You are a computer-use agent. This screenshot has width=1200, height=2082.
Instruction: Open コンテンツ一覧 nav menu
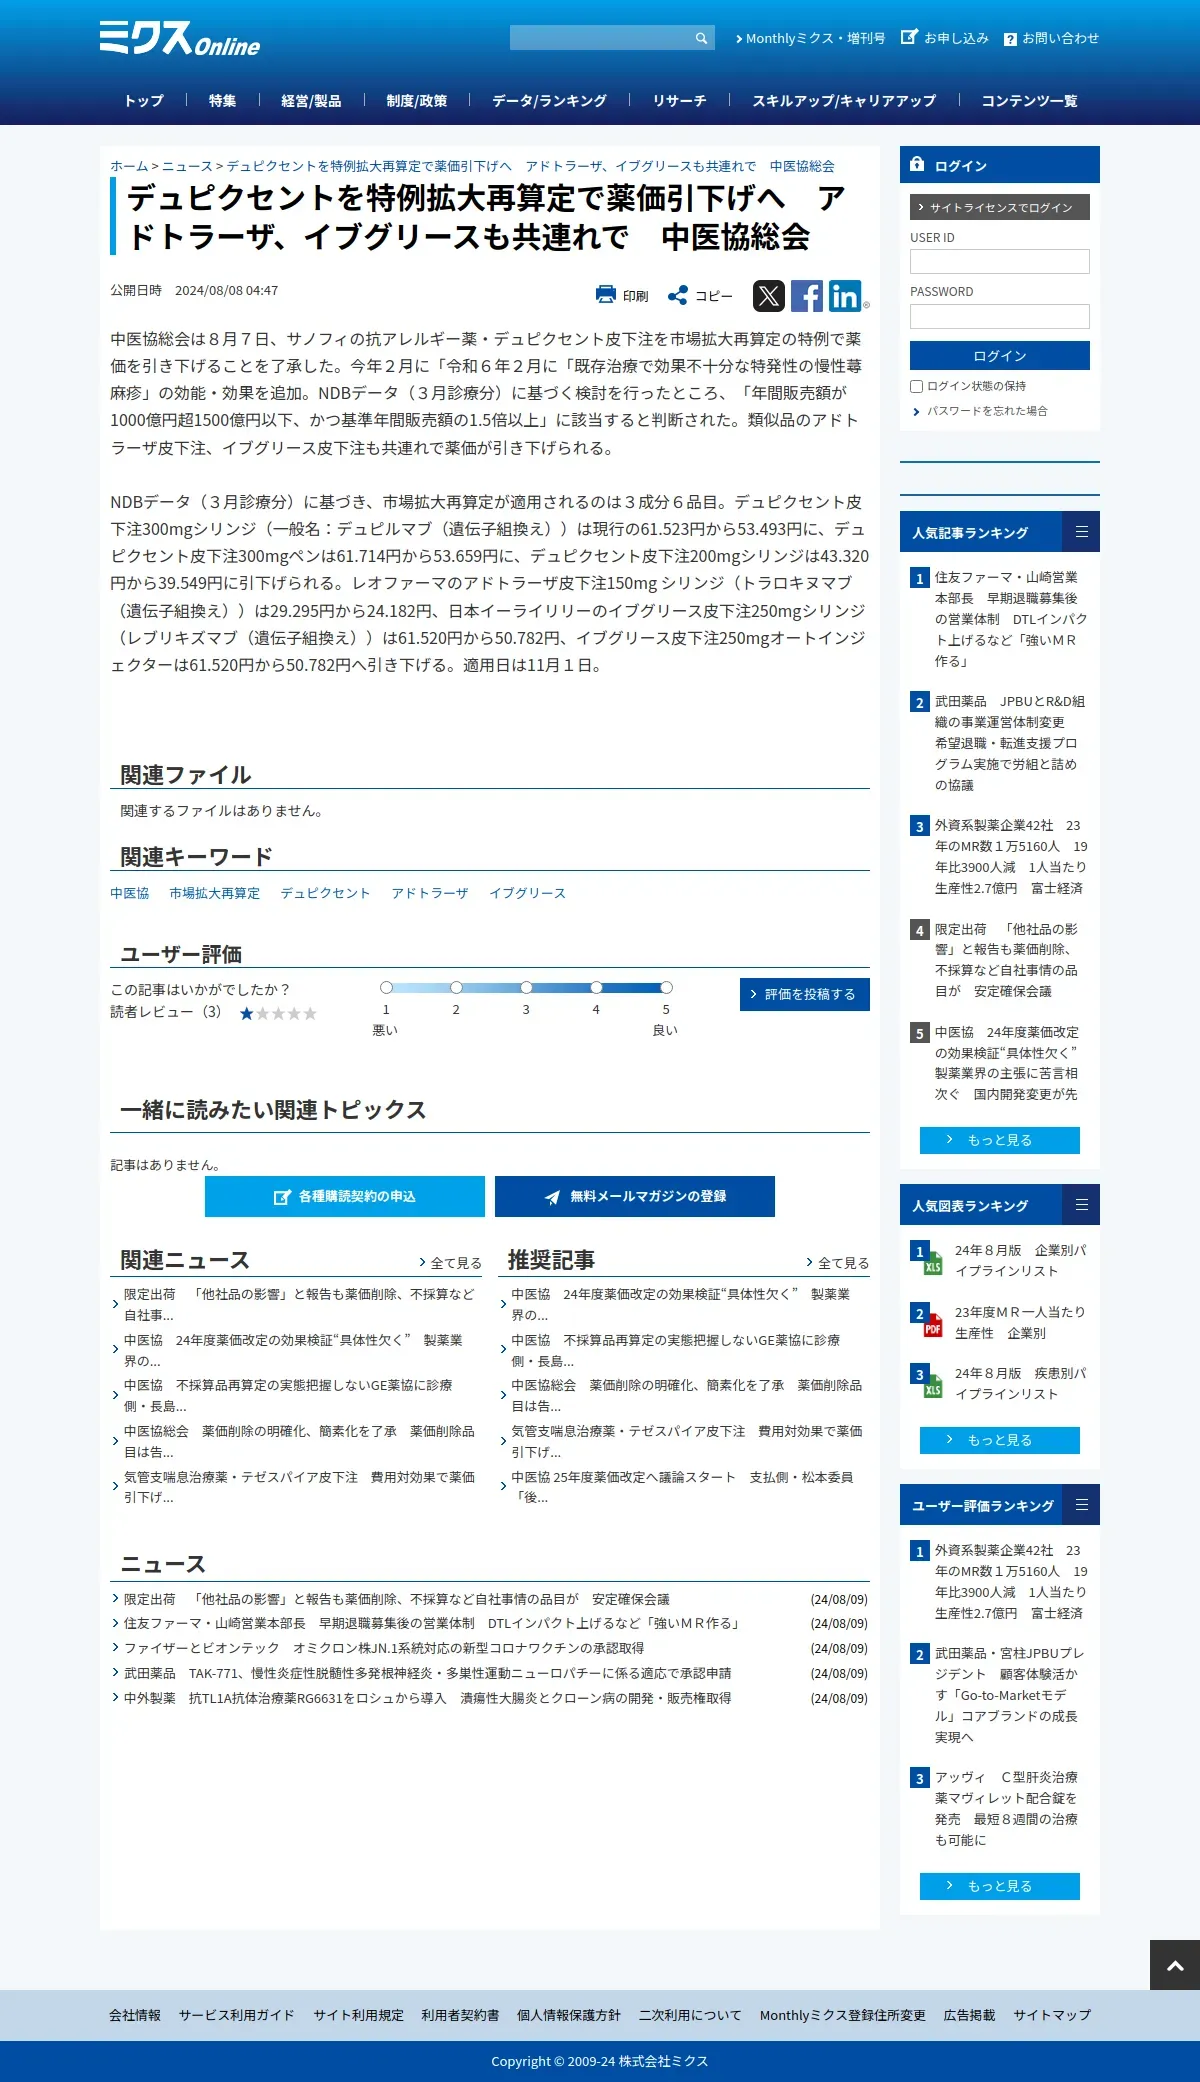[1029, 100]
